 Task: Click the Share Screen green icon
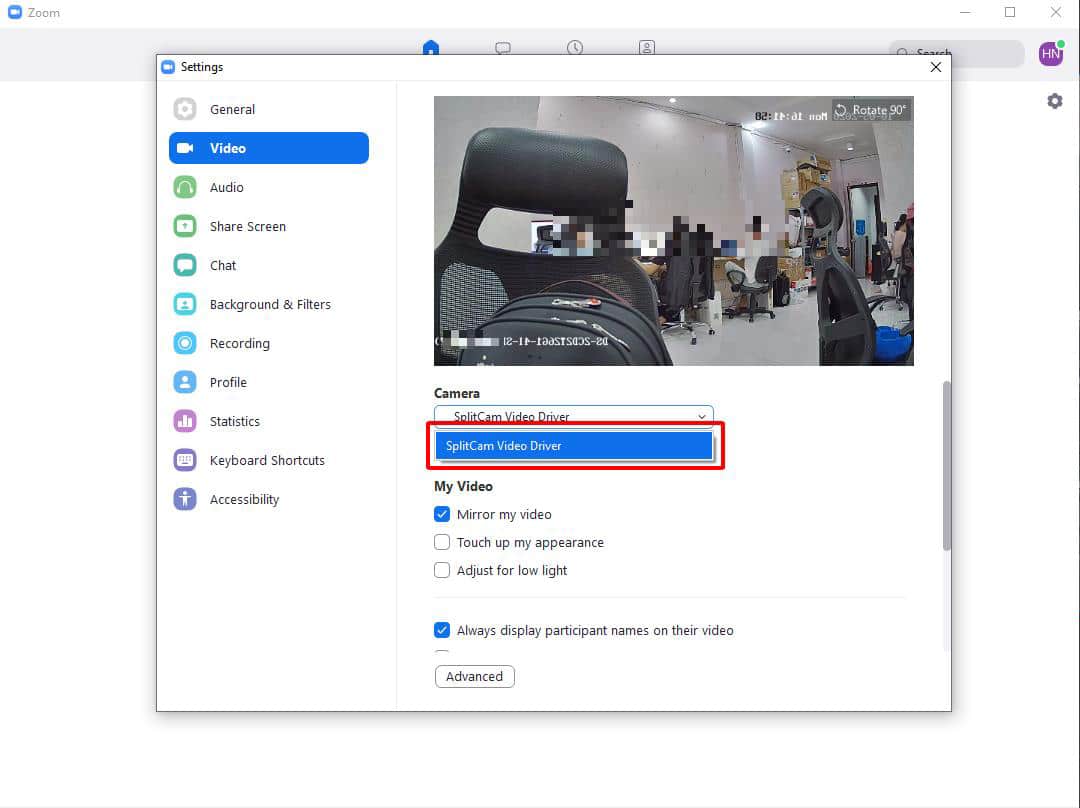[185, 226]
